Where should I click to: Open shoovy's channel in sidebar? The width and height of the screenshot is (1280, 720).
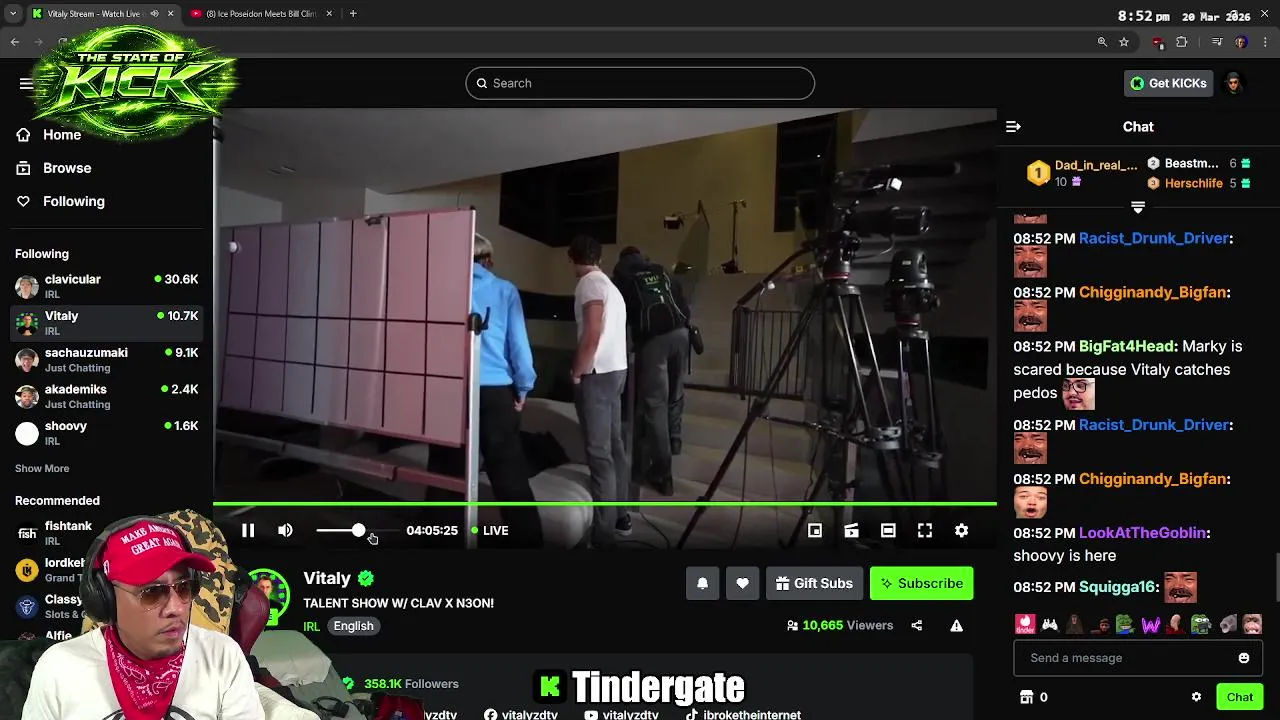coord(106,433)
